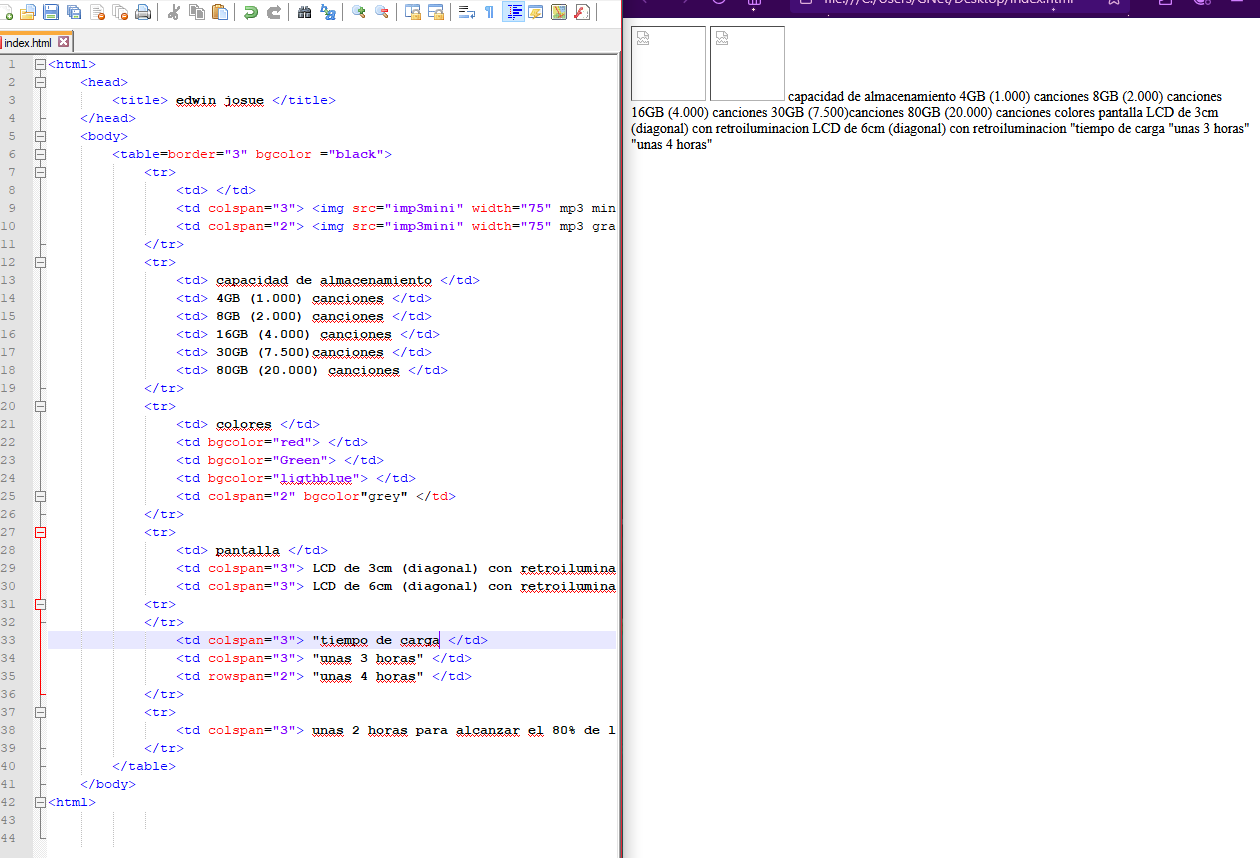
Task: Undo the last edit with green arrow
Action: pyautogui.click(x=251, y=13)
